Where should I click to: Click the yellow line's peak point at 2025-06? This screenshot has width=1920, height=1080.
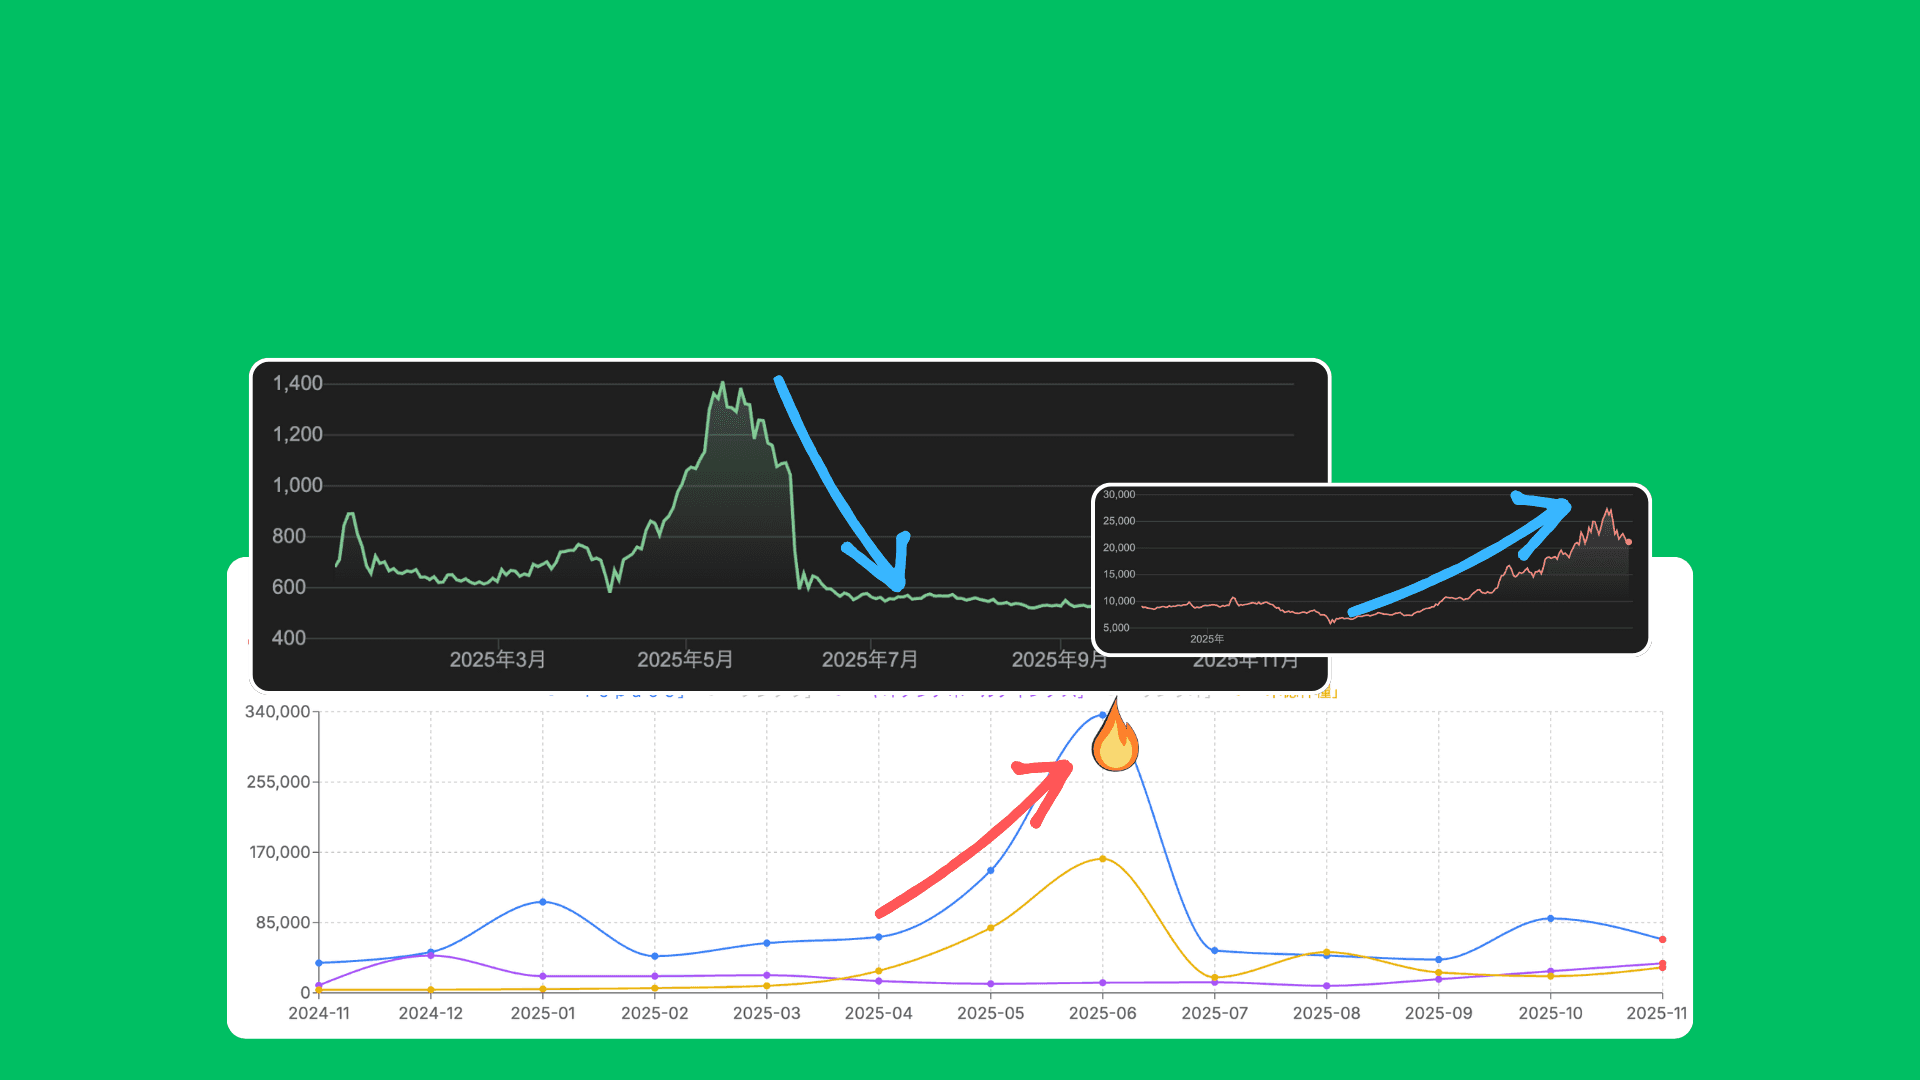tap(1103, 859)
